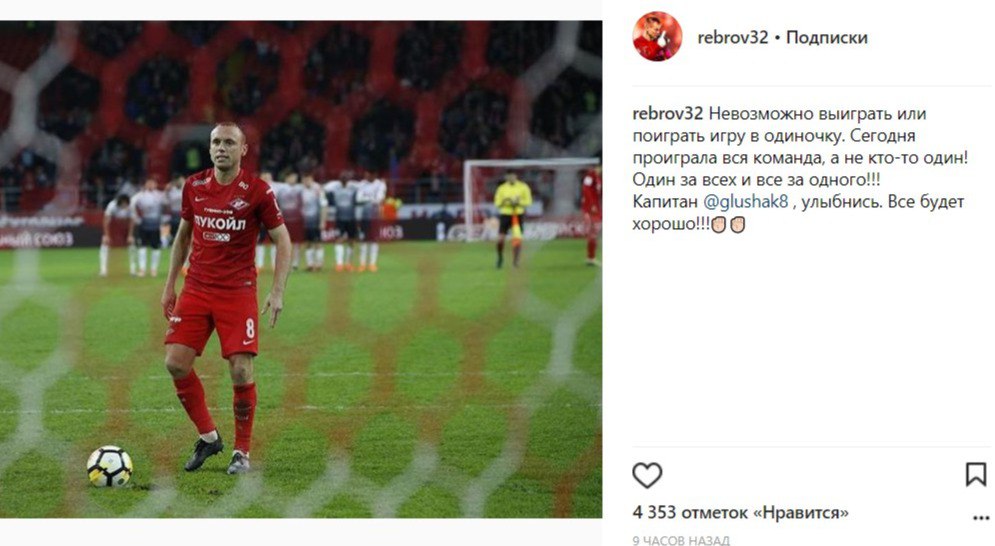The image size is (995, 546).
Task: Click the soccer ball in the photo
Action: pos(110,467)
